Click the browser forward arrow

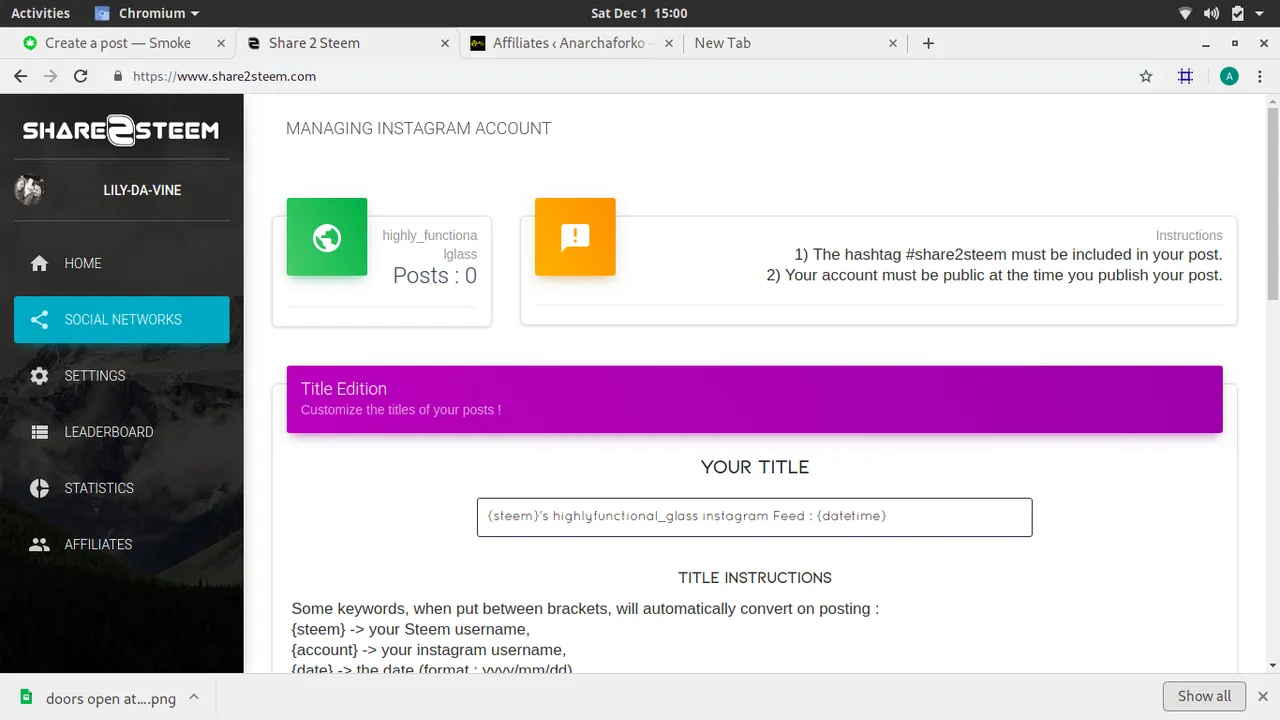click(x=50, y=76)
